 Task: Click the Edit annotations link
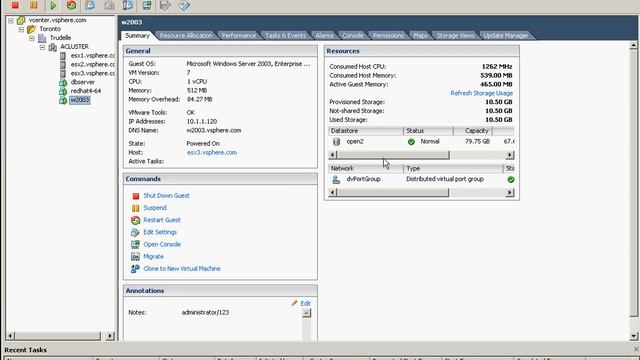tap(305, 303)
